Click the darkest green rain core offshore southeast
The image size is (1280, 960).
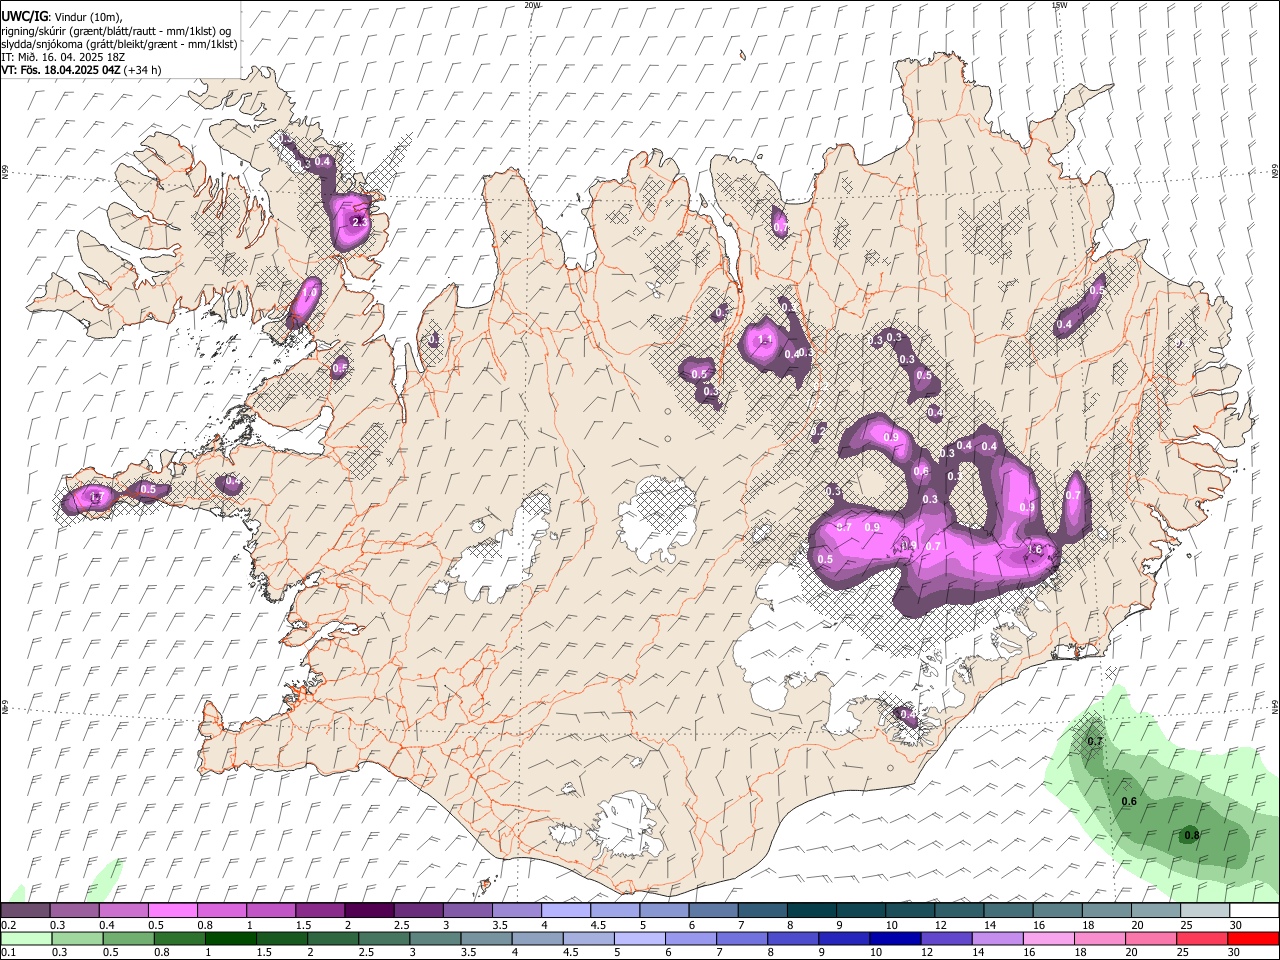1191,835
